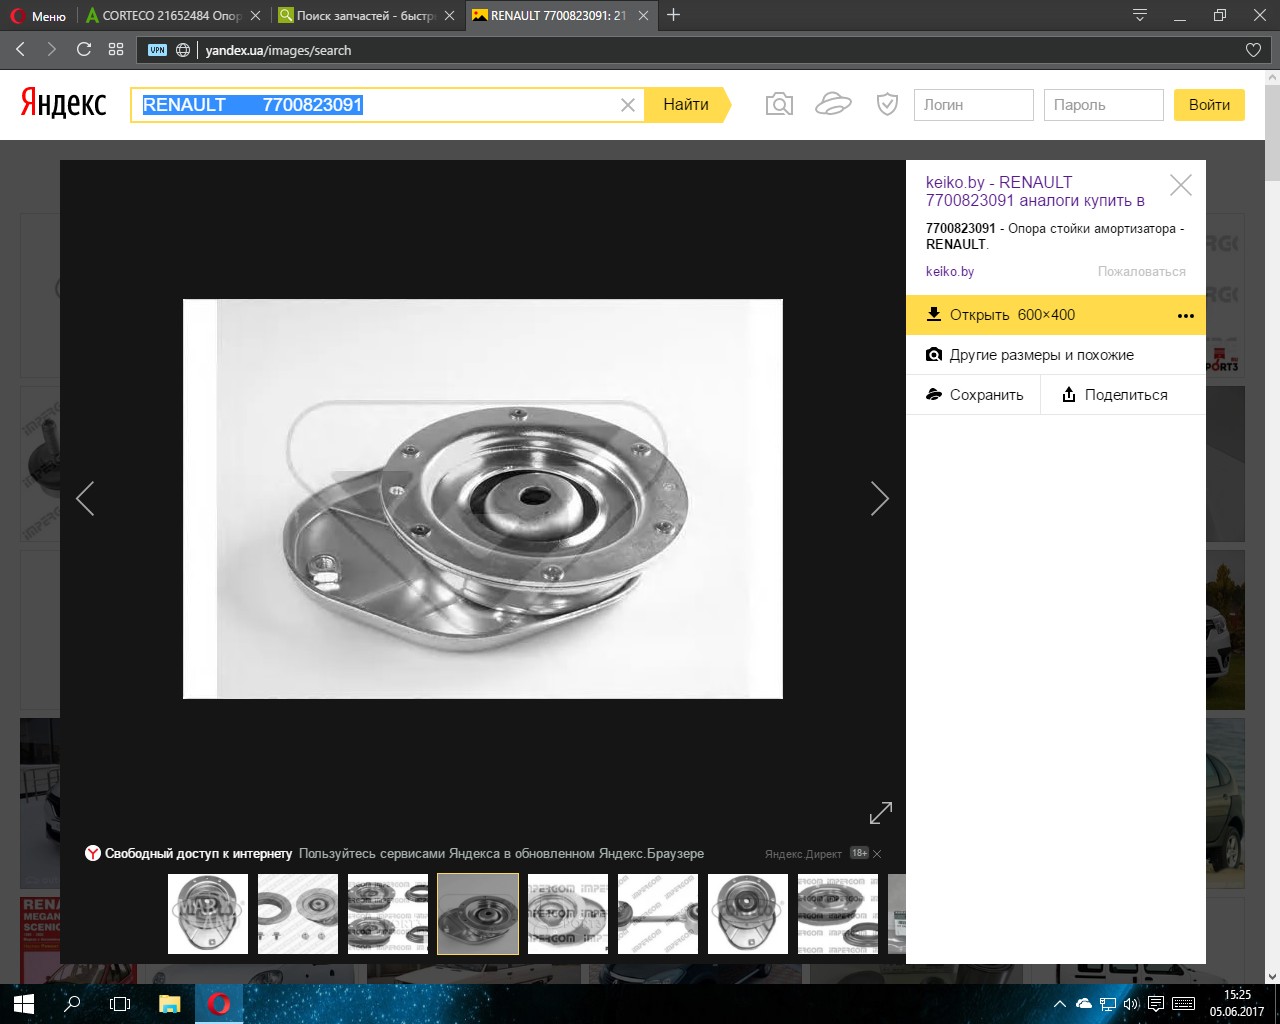1280x1024 pixels.
Task: Open the keiko.by source link
Action: tap(949, 271)
